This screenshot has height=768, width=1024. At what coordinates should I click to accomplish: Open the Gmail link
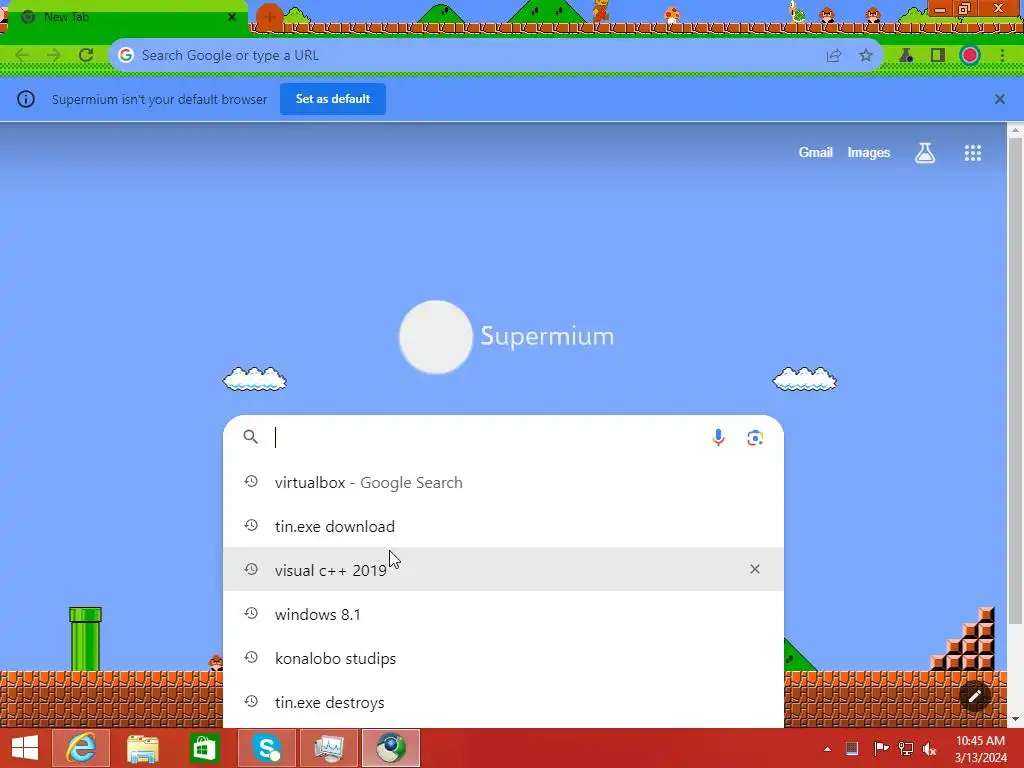pos(816,152)
